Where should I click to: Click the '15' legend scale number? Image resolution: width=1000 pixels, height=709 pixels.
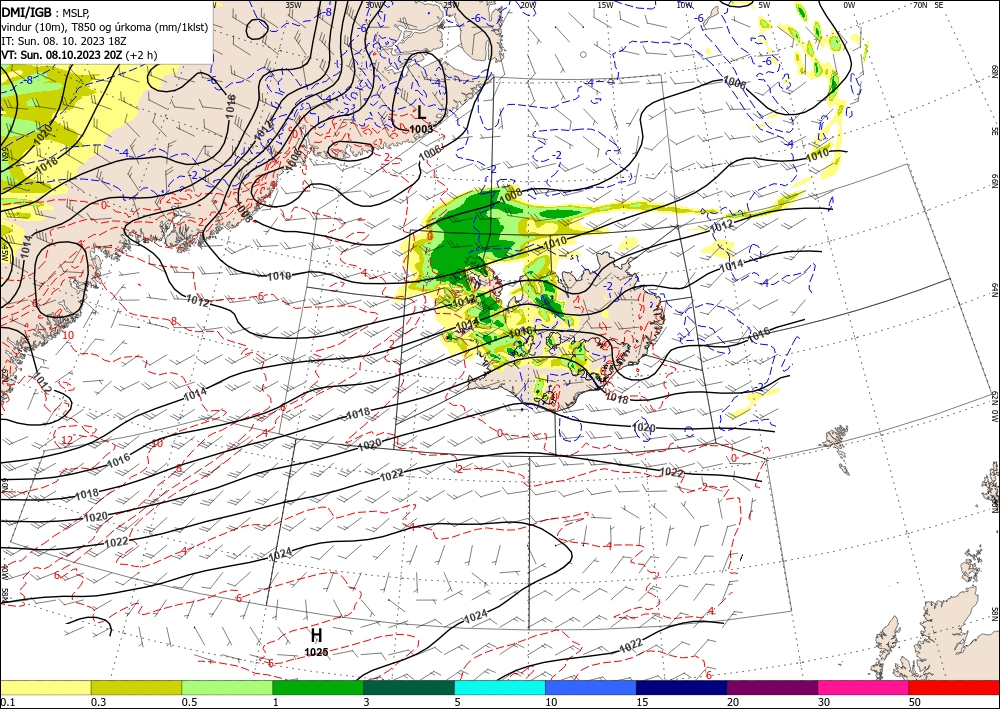[642, 702]
